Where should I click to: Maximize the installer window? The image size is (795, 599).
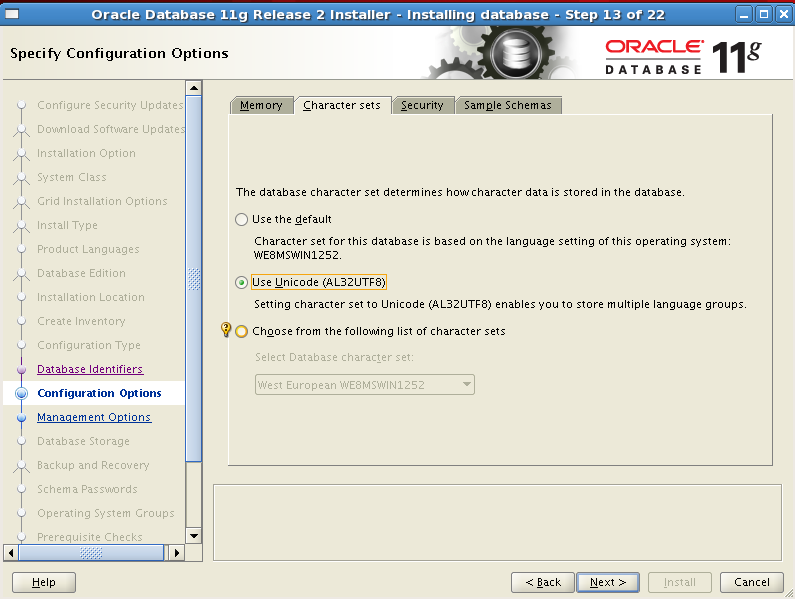(x=764, y=14)
